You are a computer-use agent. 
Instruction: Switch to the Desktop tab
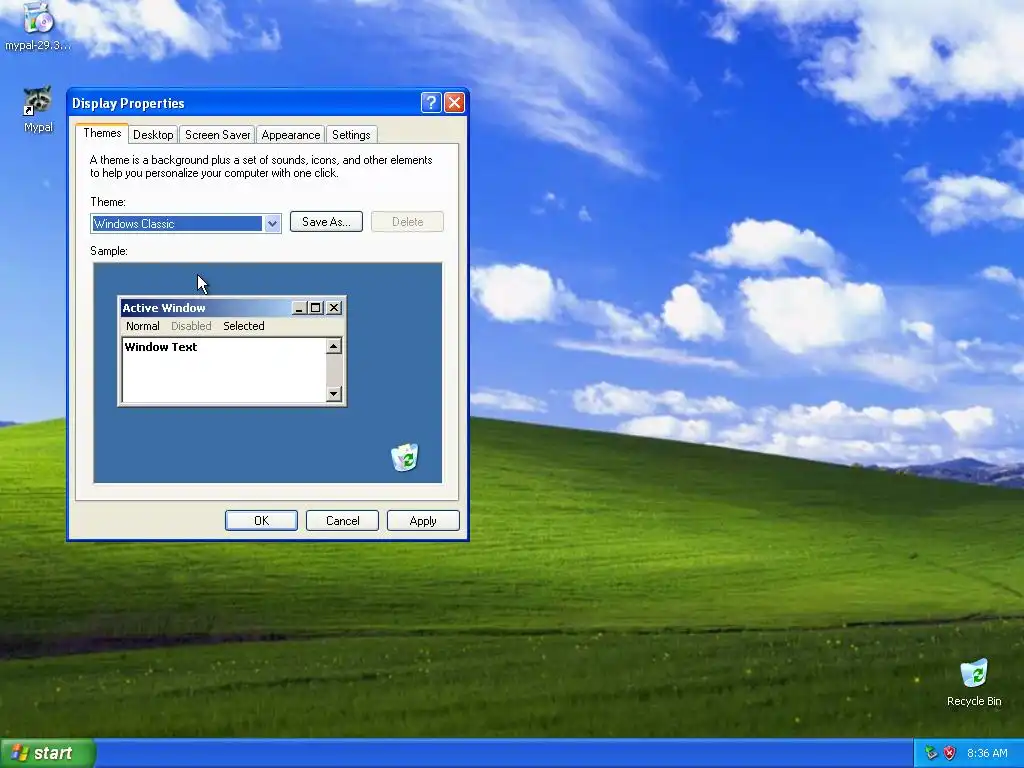153,135
